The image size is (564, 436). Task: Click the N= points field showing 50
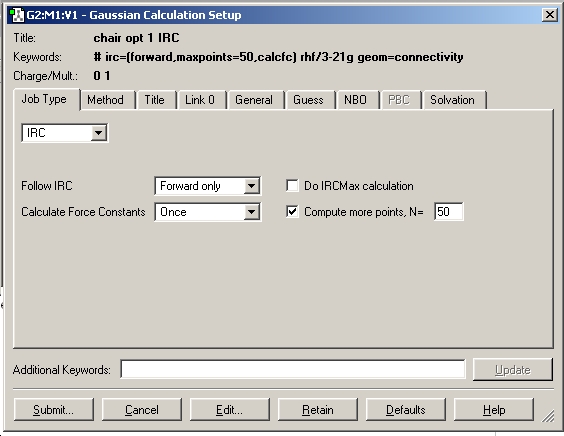click(x=449, y=212)
